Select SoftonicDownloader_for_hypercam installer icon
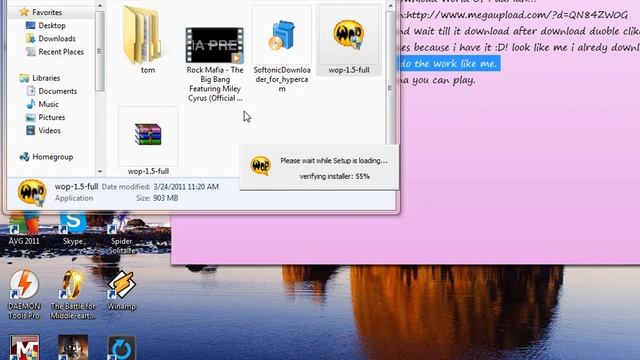Image resolution: width=640 pixels, height=360 pixels. click(x=282, y=36)
